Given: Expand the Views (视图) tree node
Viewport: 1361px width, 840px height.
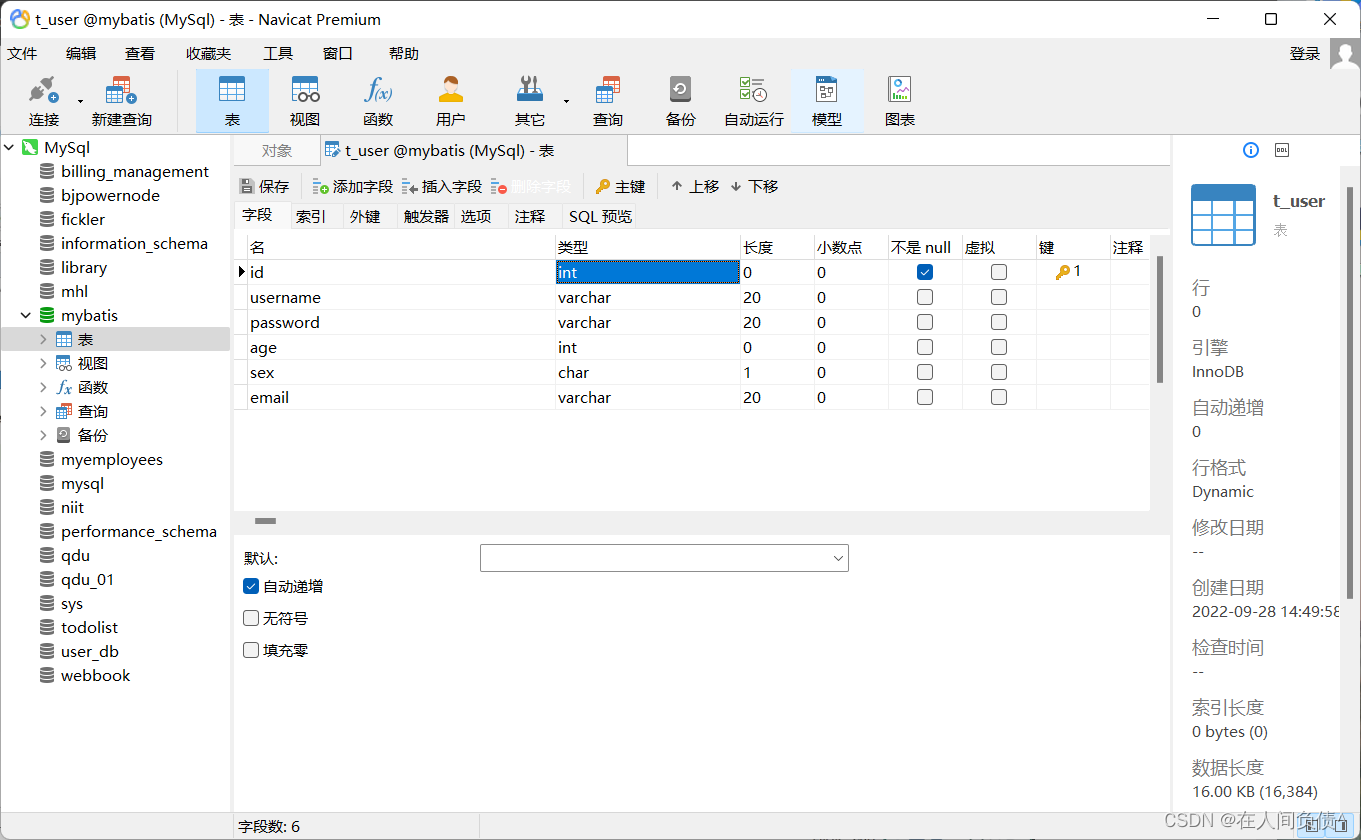Looking at the screenshot, I should [x=43, y=364].
